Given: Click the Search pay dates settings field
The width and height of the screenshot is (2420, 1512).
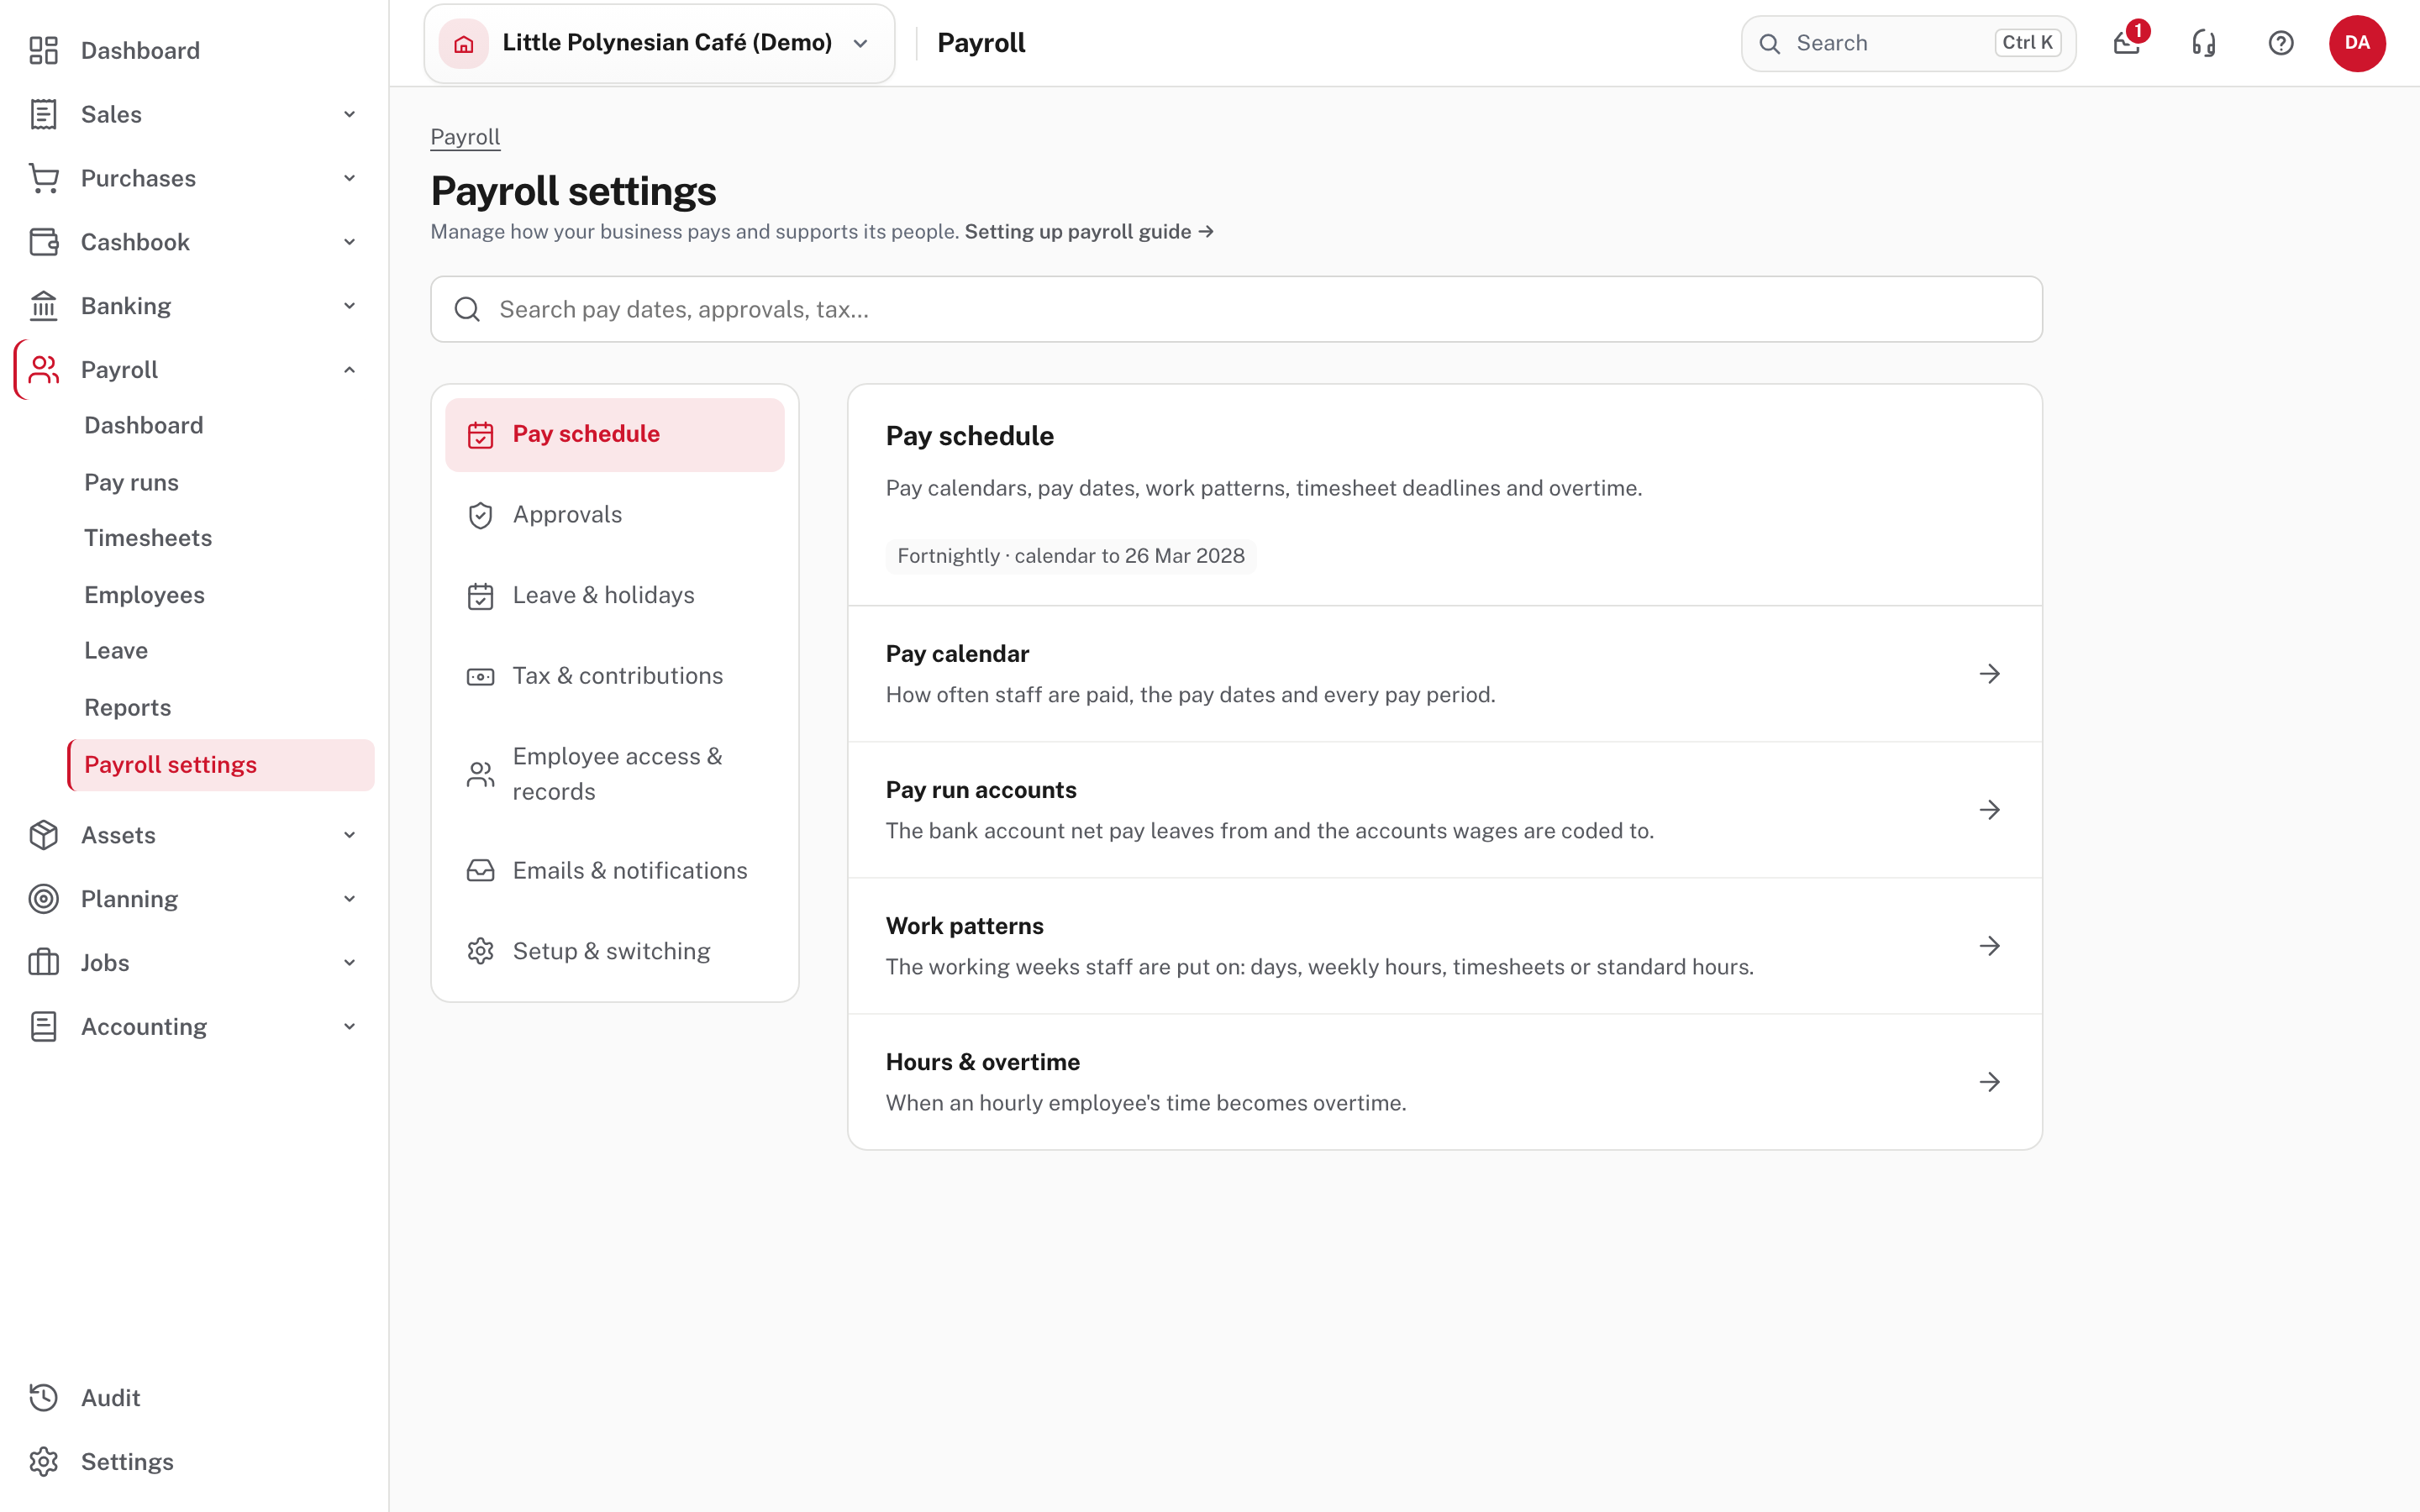Looking at the screenshot, I should (x=1236, y=309).
